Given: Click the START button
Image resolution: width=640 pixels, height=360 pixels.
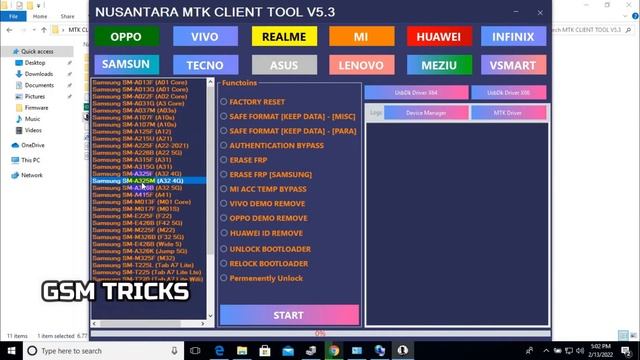Looking at the screenshot, I should point(289,315).
